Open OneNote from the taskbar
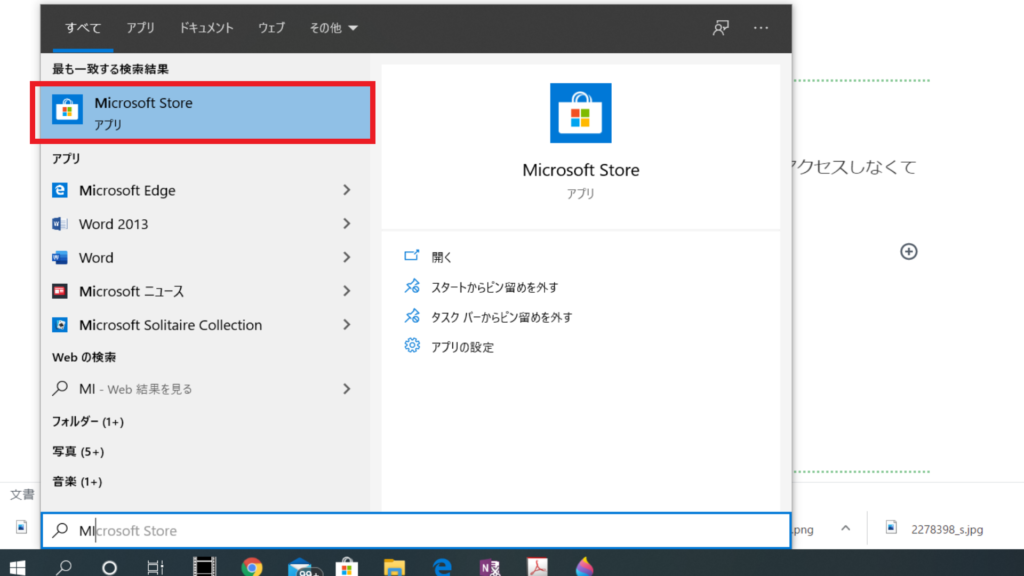Viewport: 1024px width, 576px height. (490, 567)
